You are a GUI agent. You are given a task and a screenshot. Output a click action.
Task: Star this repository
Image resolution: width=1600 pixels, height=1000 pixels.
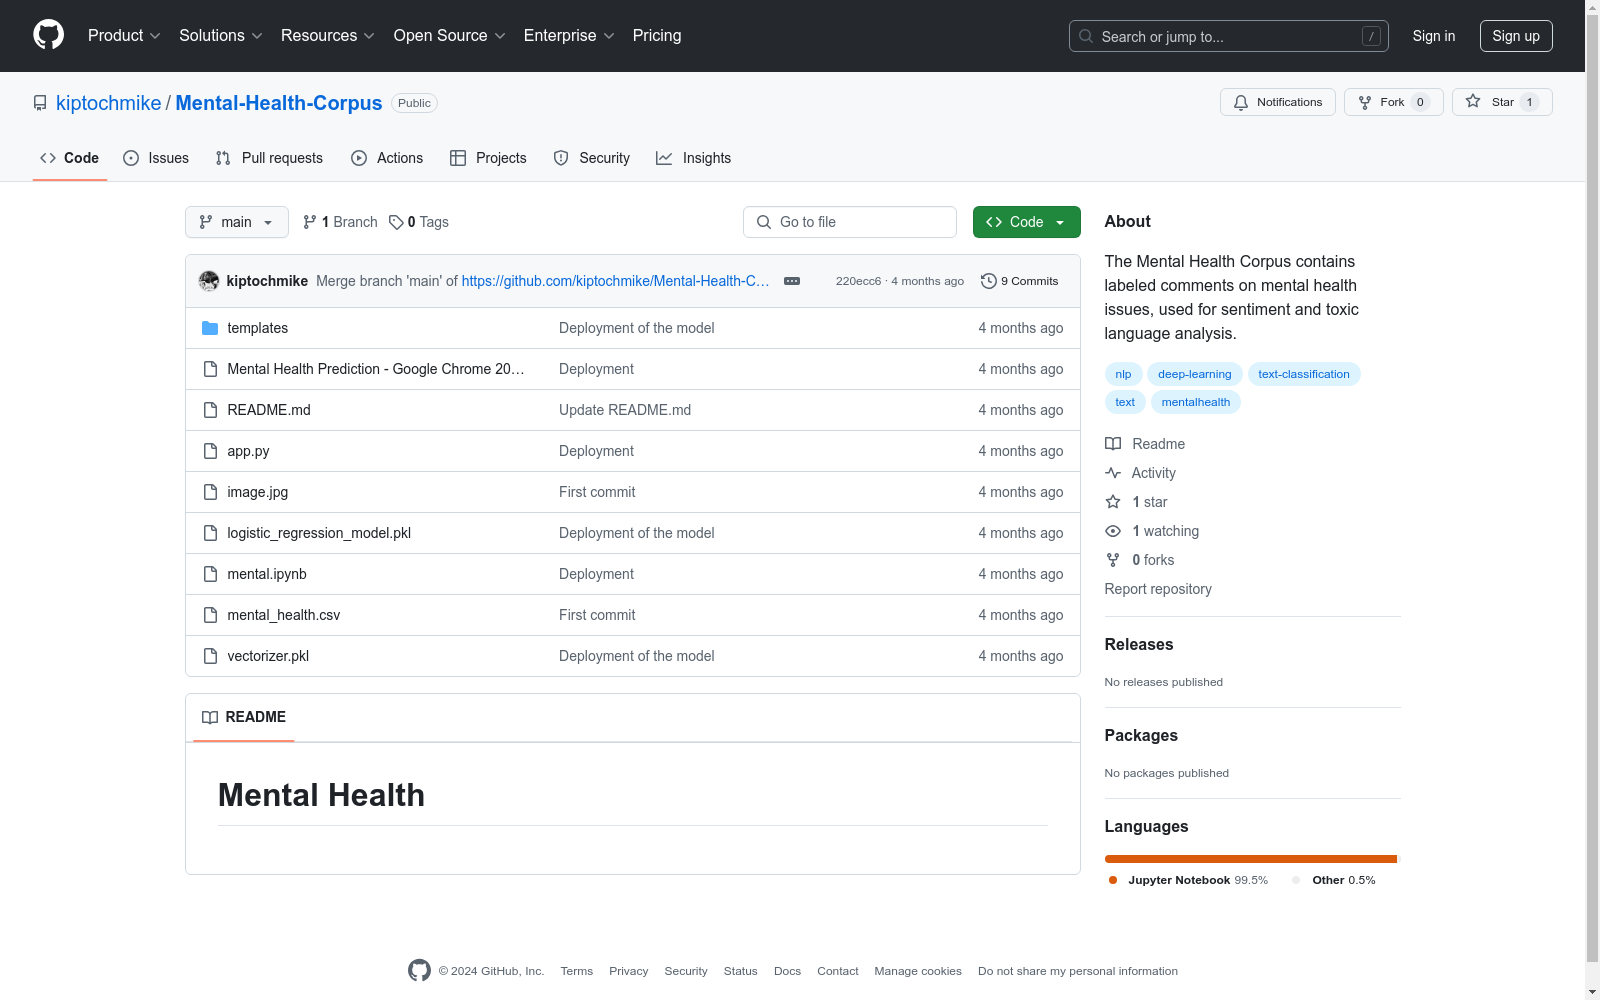[1502, 102]
